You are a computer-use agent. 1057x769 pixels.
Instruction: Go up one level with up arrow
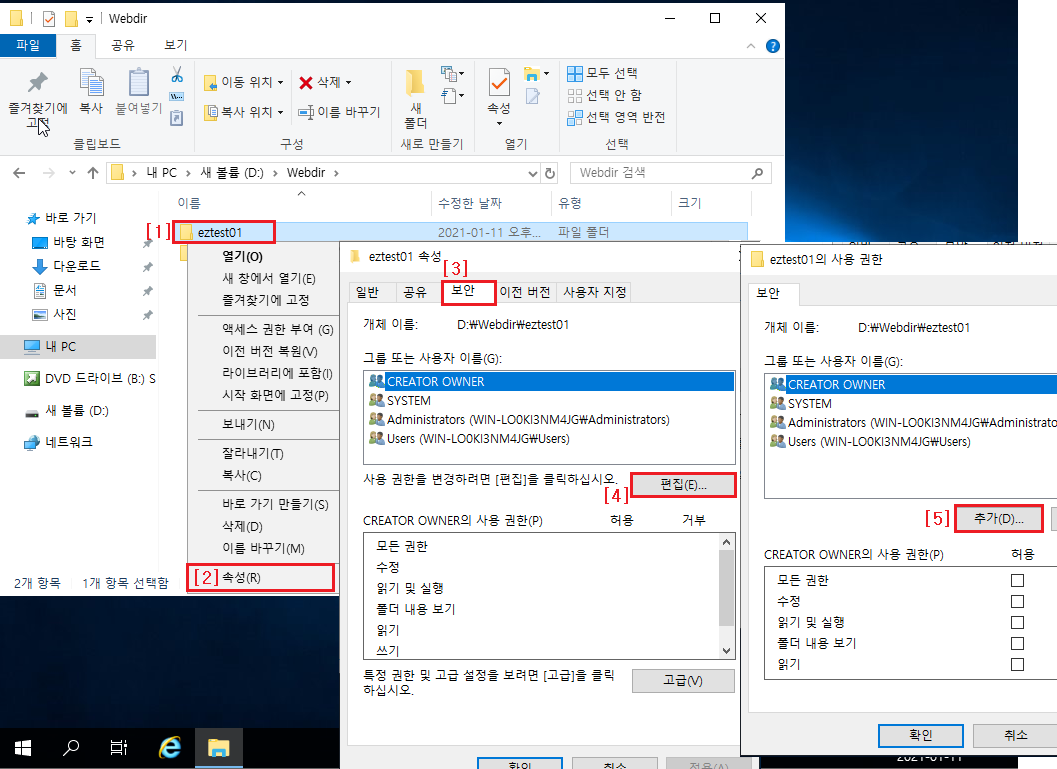pyautogui.click(x=93, y=173)
